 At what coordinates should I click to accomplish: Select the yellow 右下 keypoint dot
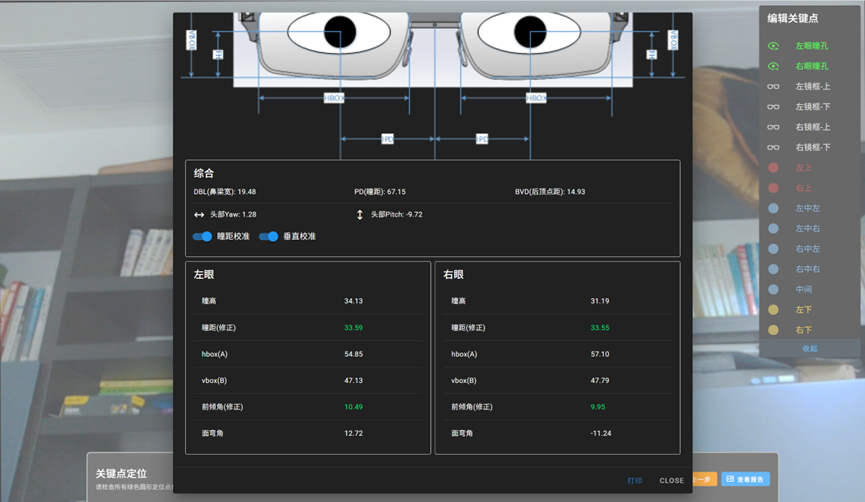(773, 330)
